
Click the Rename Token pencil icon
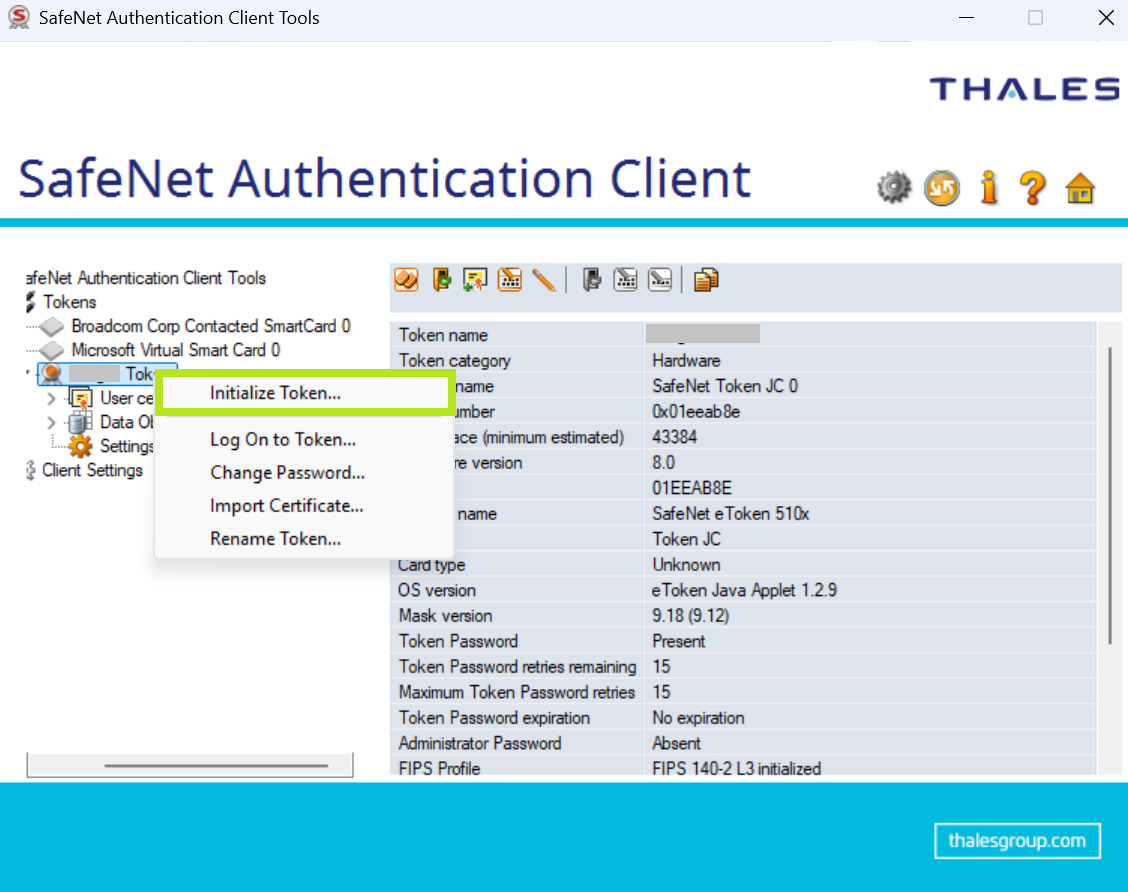pyautogui.click(x=544, y=280)
